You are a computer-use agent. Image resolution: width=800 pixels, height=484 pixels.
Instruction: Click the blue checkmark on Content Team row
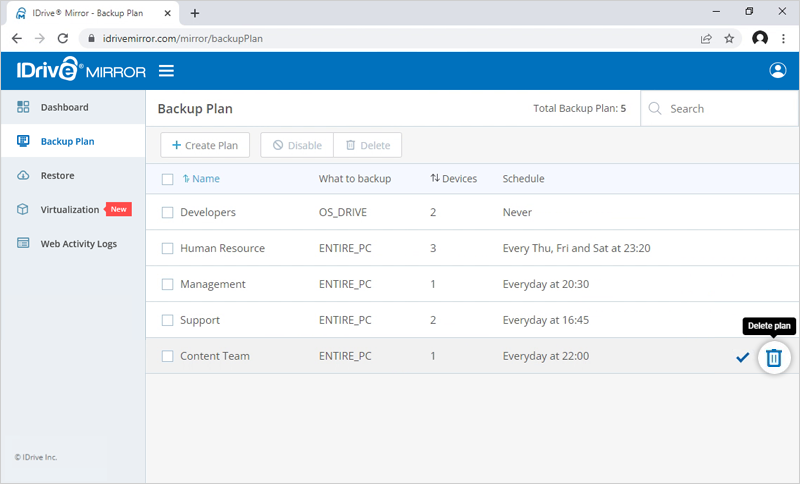(742, 357)
